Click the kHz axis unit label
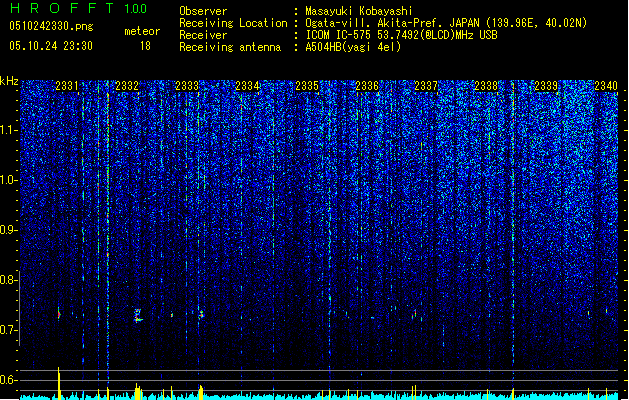Screen dimensions: 629x400 point(9,81)
